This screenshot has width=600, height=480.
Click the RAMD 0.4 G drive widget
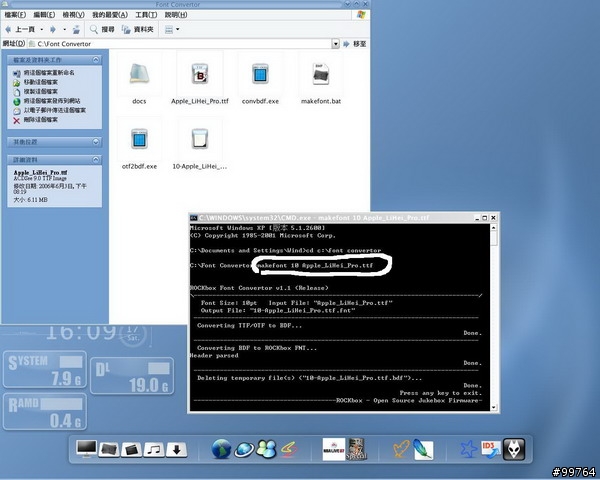pyautogui.click(x=45, y=411)
